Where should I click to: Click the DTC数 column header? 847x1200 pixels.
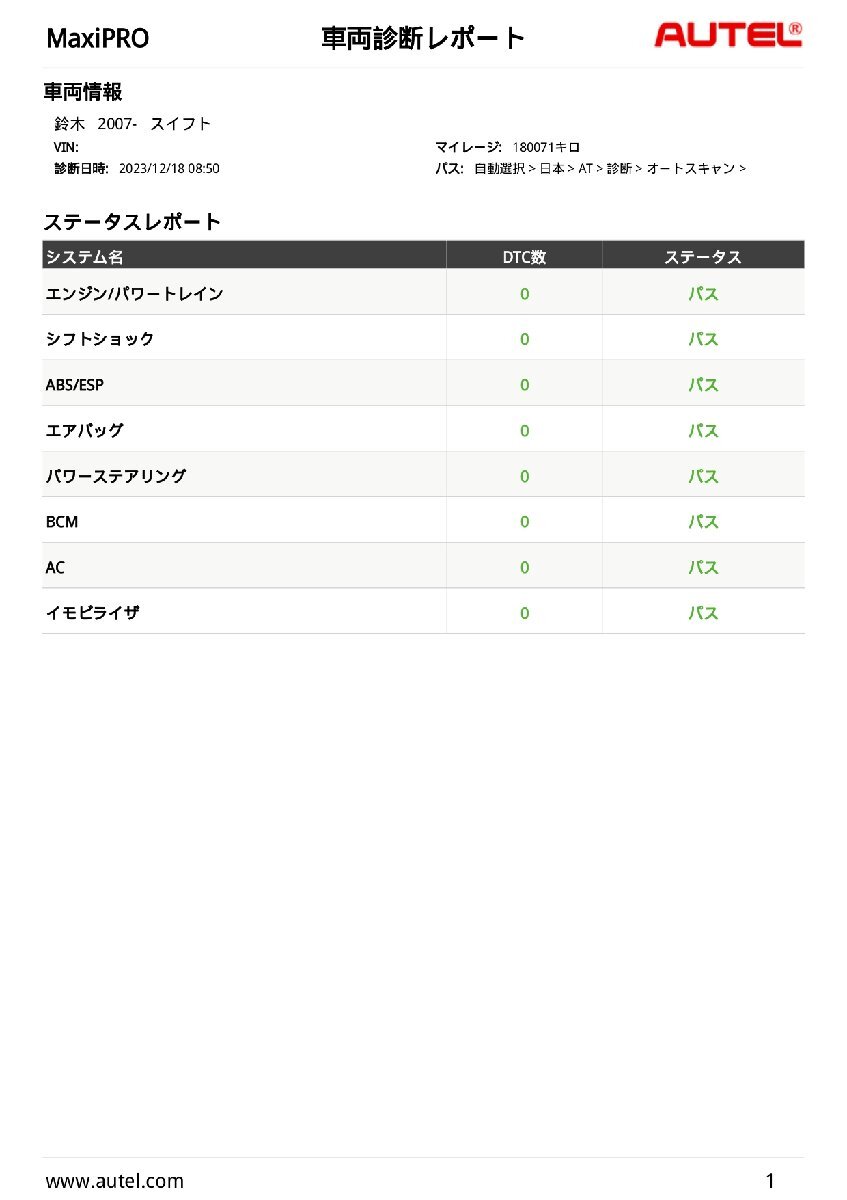click(524, 257)
